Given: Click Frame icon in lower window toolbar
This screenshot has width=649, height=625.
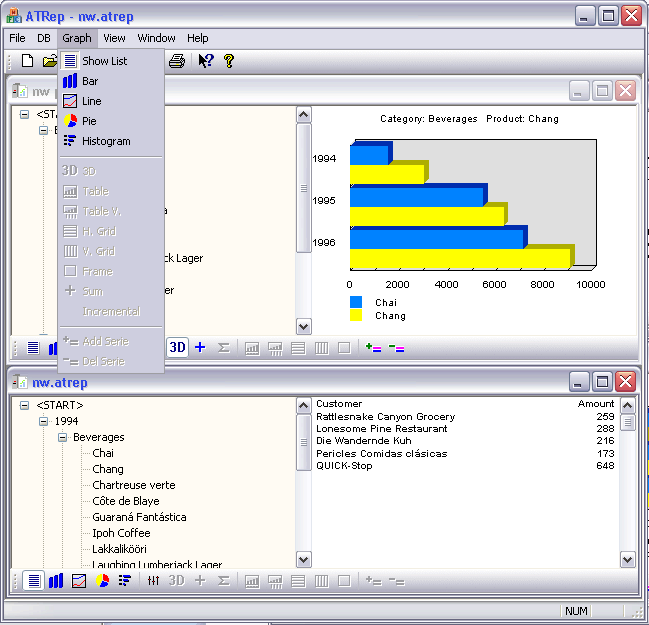Looking at the screenshot, I should click(344, 581).
